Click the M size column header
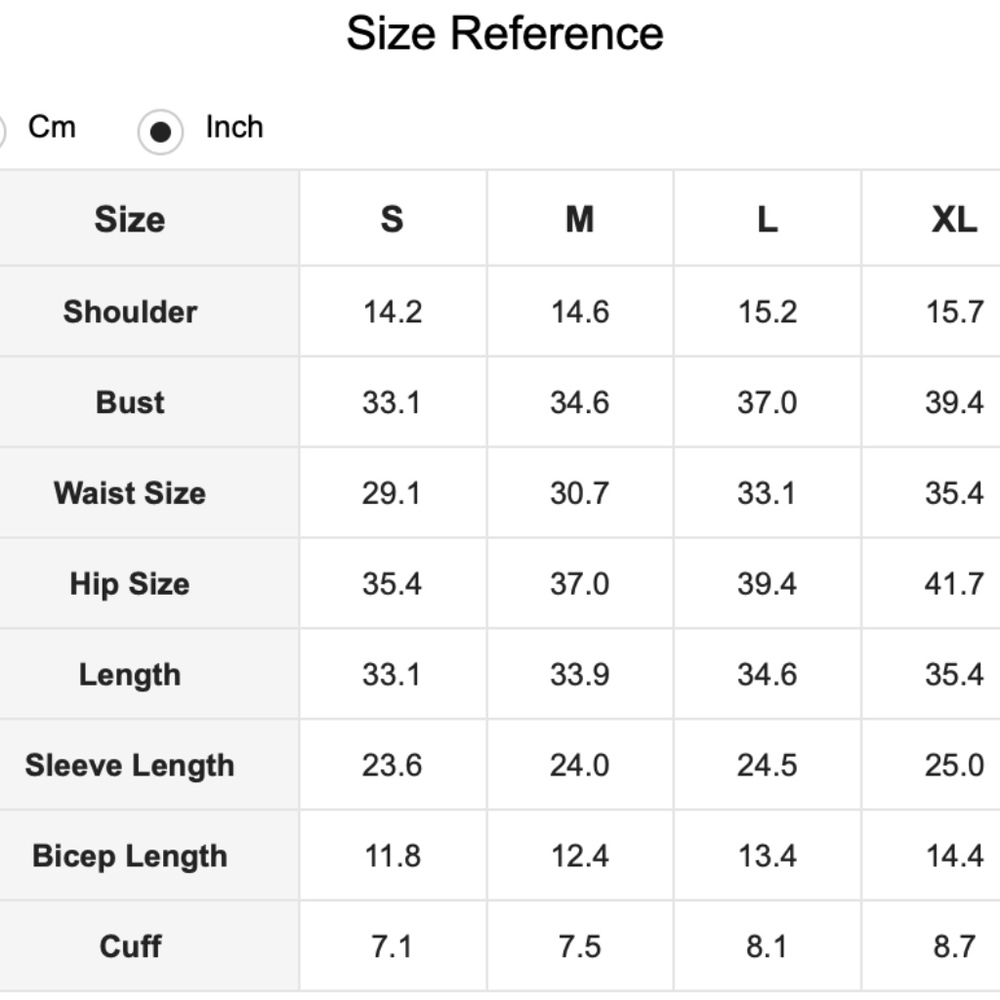This screenshot has height=1000, width=1000. coord(579,219)
